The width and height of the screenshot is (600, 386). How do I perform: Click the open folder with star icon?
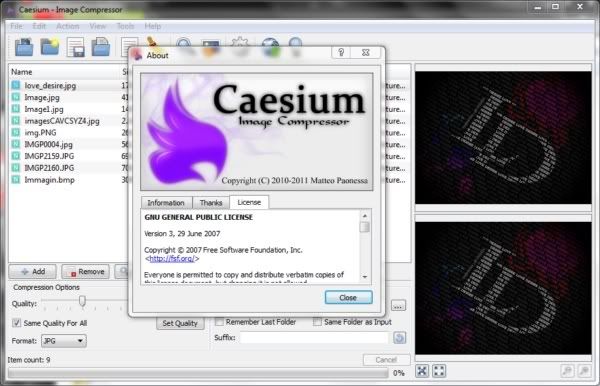[50, 47]
